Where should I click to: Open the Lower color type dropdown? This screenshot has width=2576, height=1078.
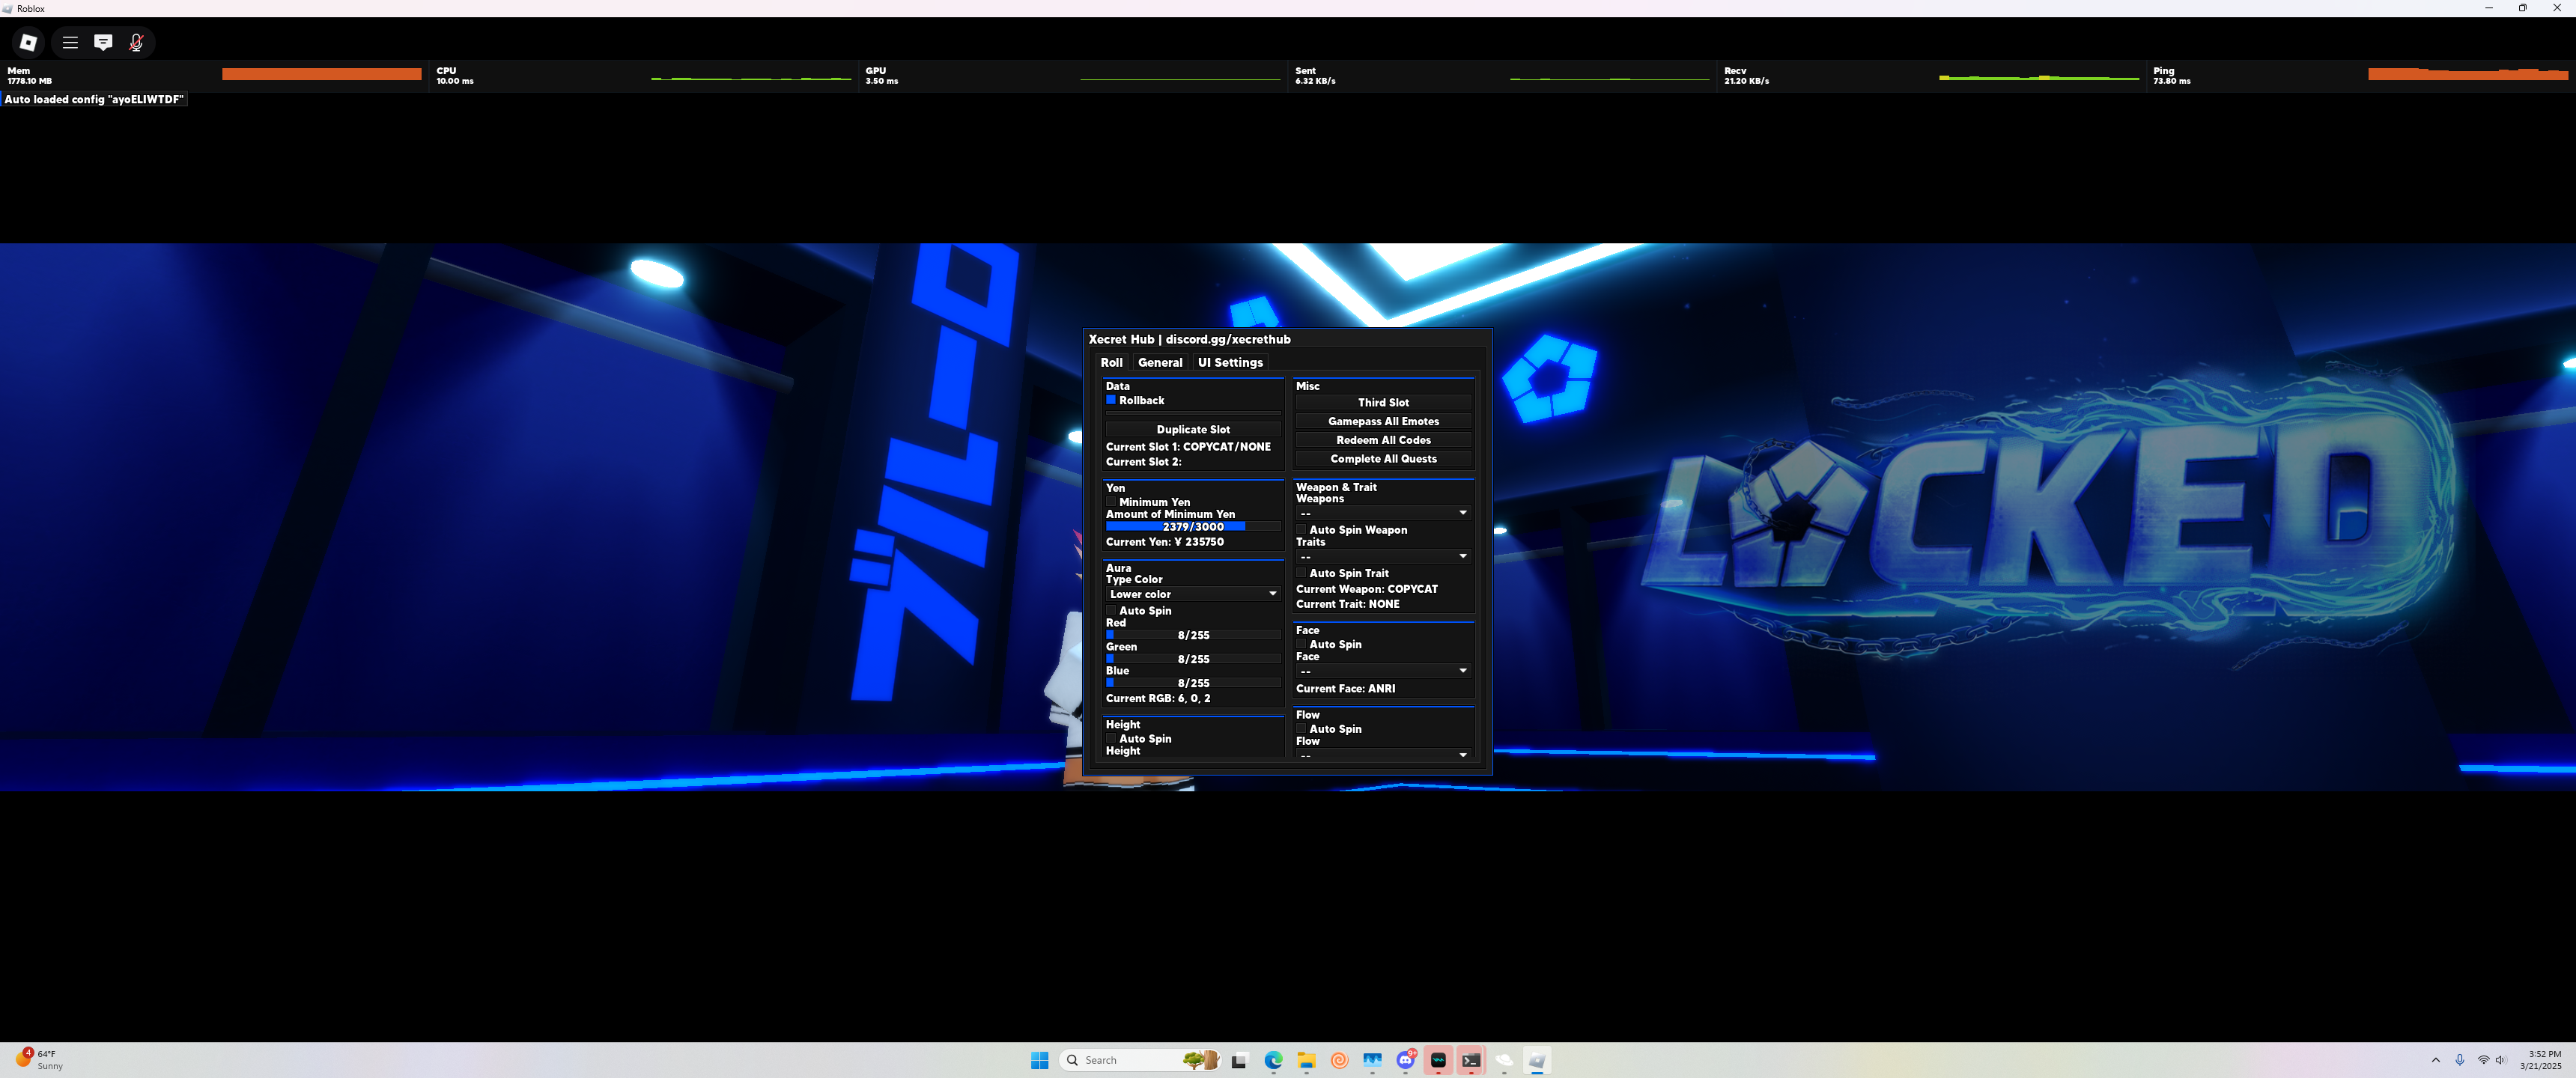pyautogui.click(x=1192, y=594)
